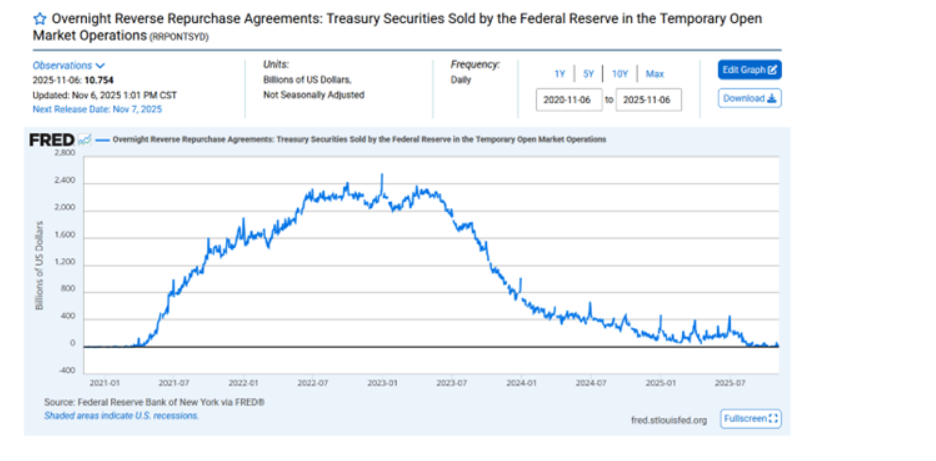Open the Download menu
Image resolution: width=936 pixels, height=461 pixels.
(x=749, y=98)
